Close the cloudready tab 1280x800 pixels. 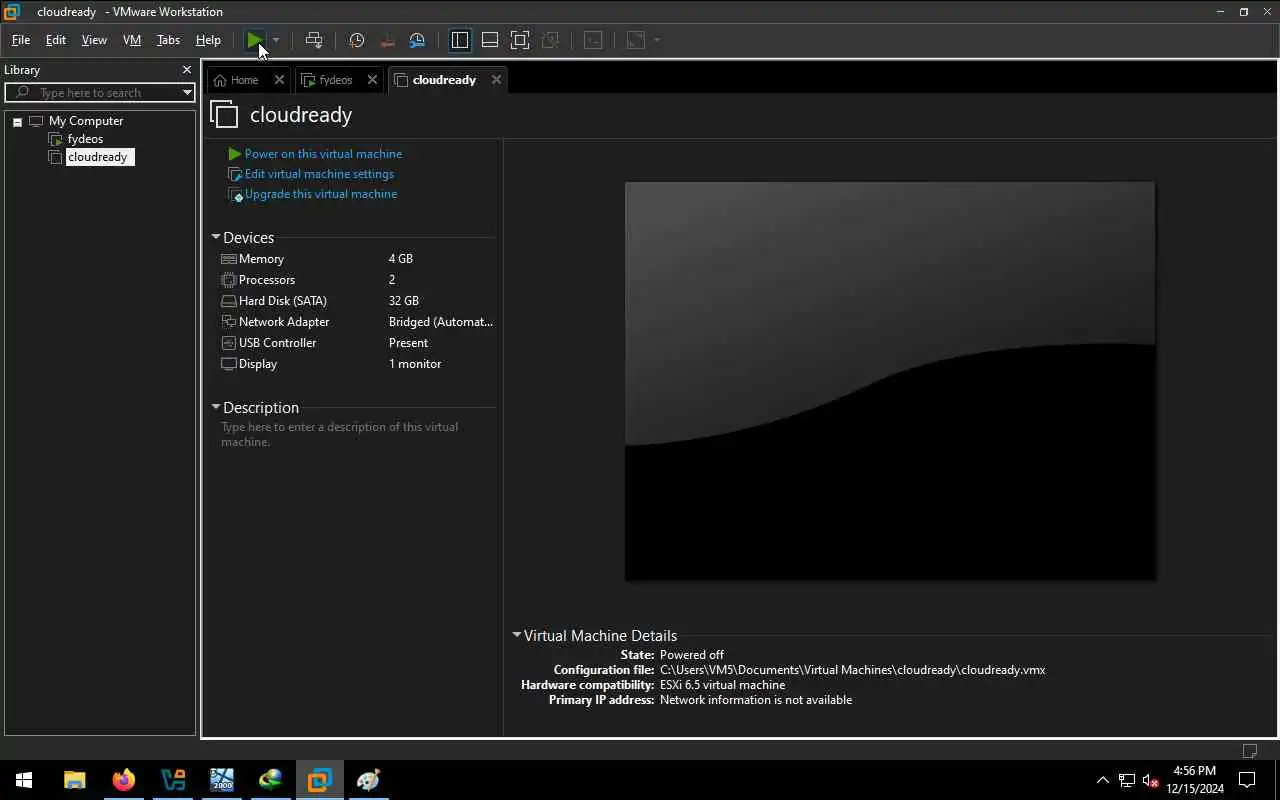pos(496,80)
